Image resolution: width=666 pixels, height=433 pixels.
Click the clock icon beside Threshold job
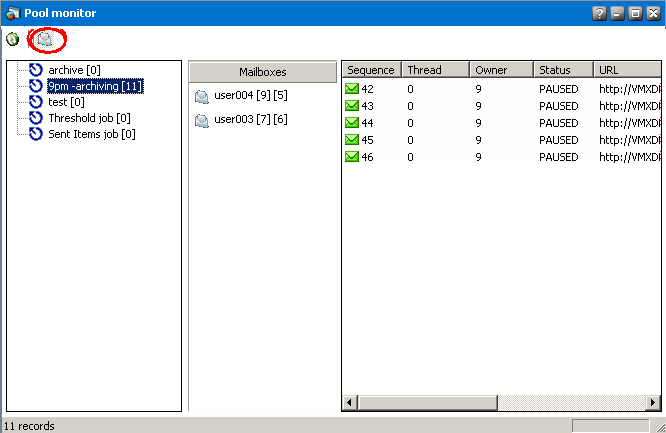point(36,118)
